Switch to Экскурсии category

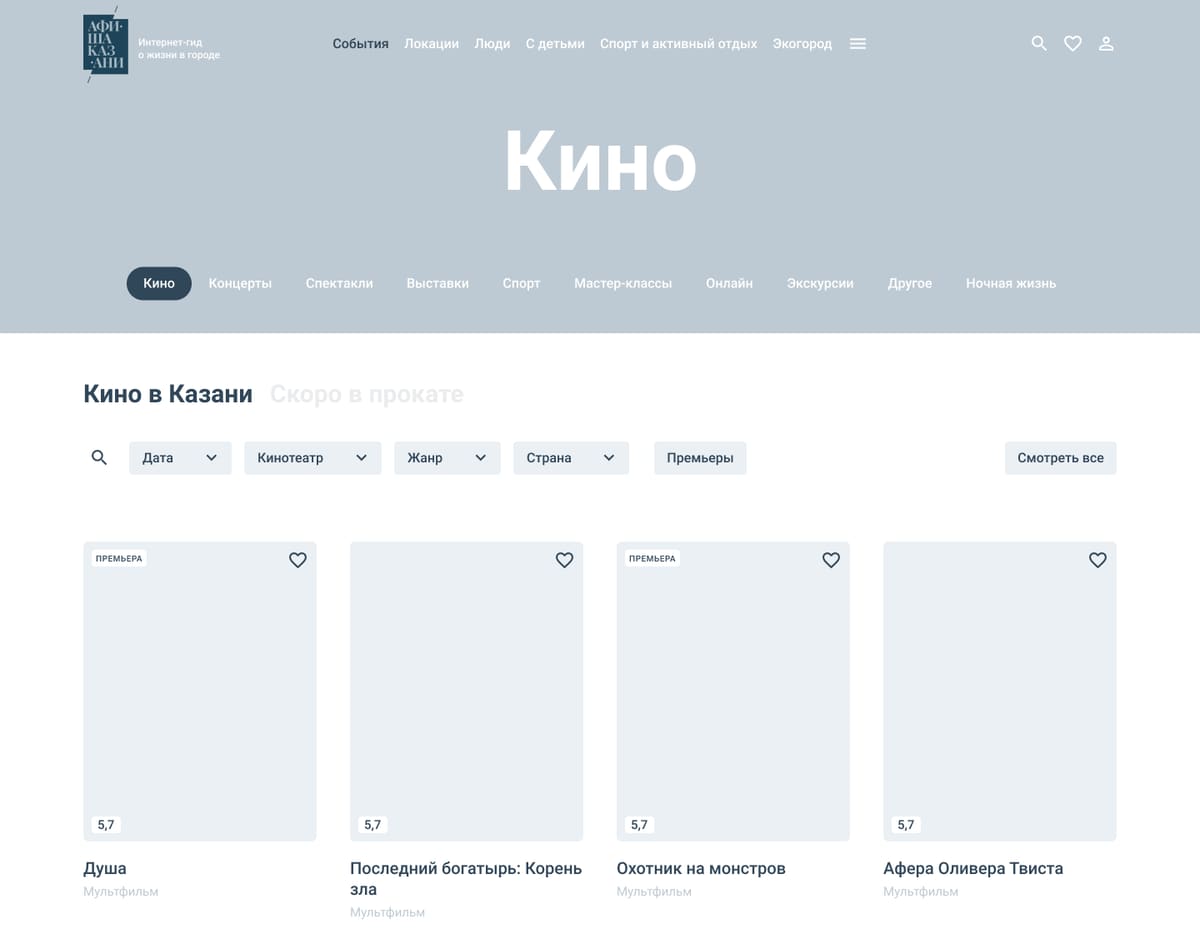tap(820, 283)
